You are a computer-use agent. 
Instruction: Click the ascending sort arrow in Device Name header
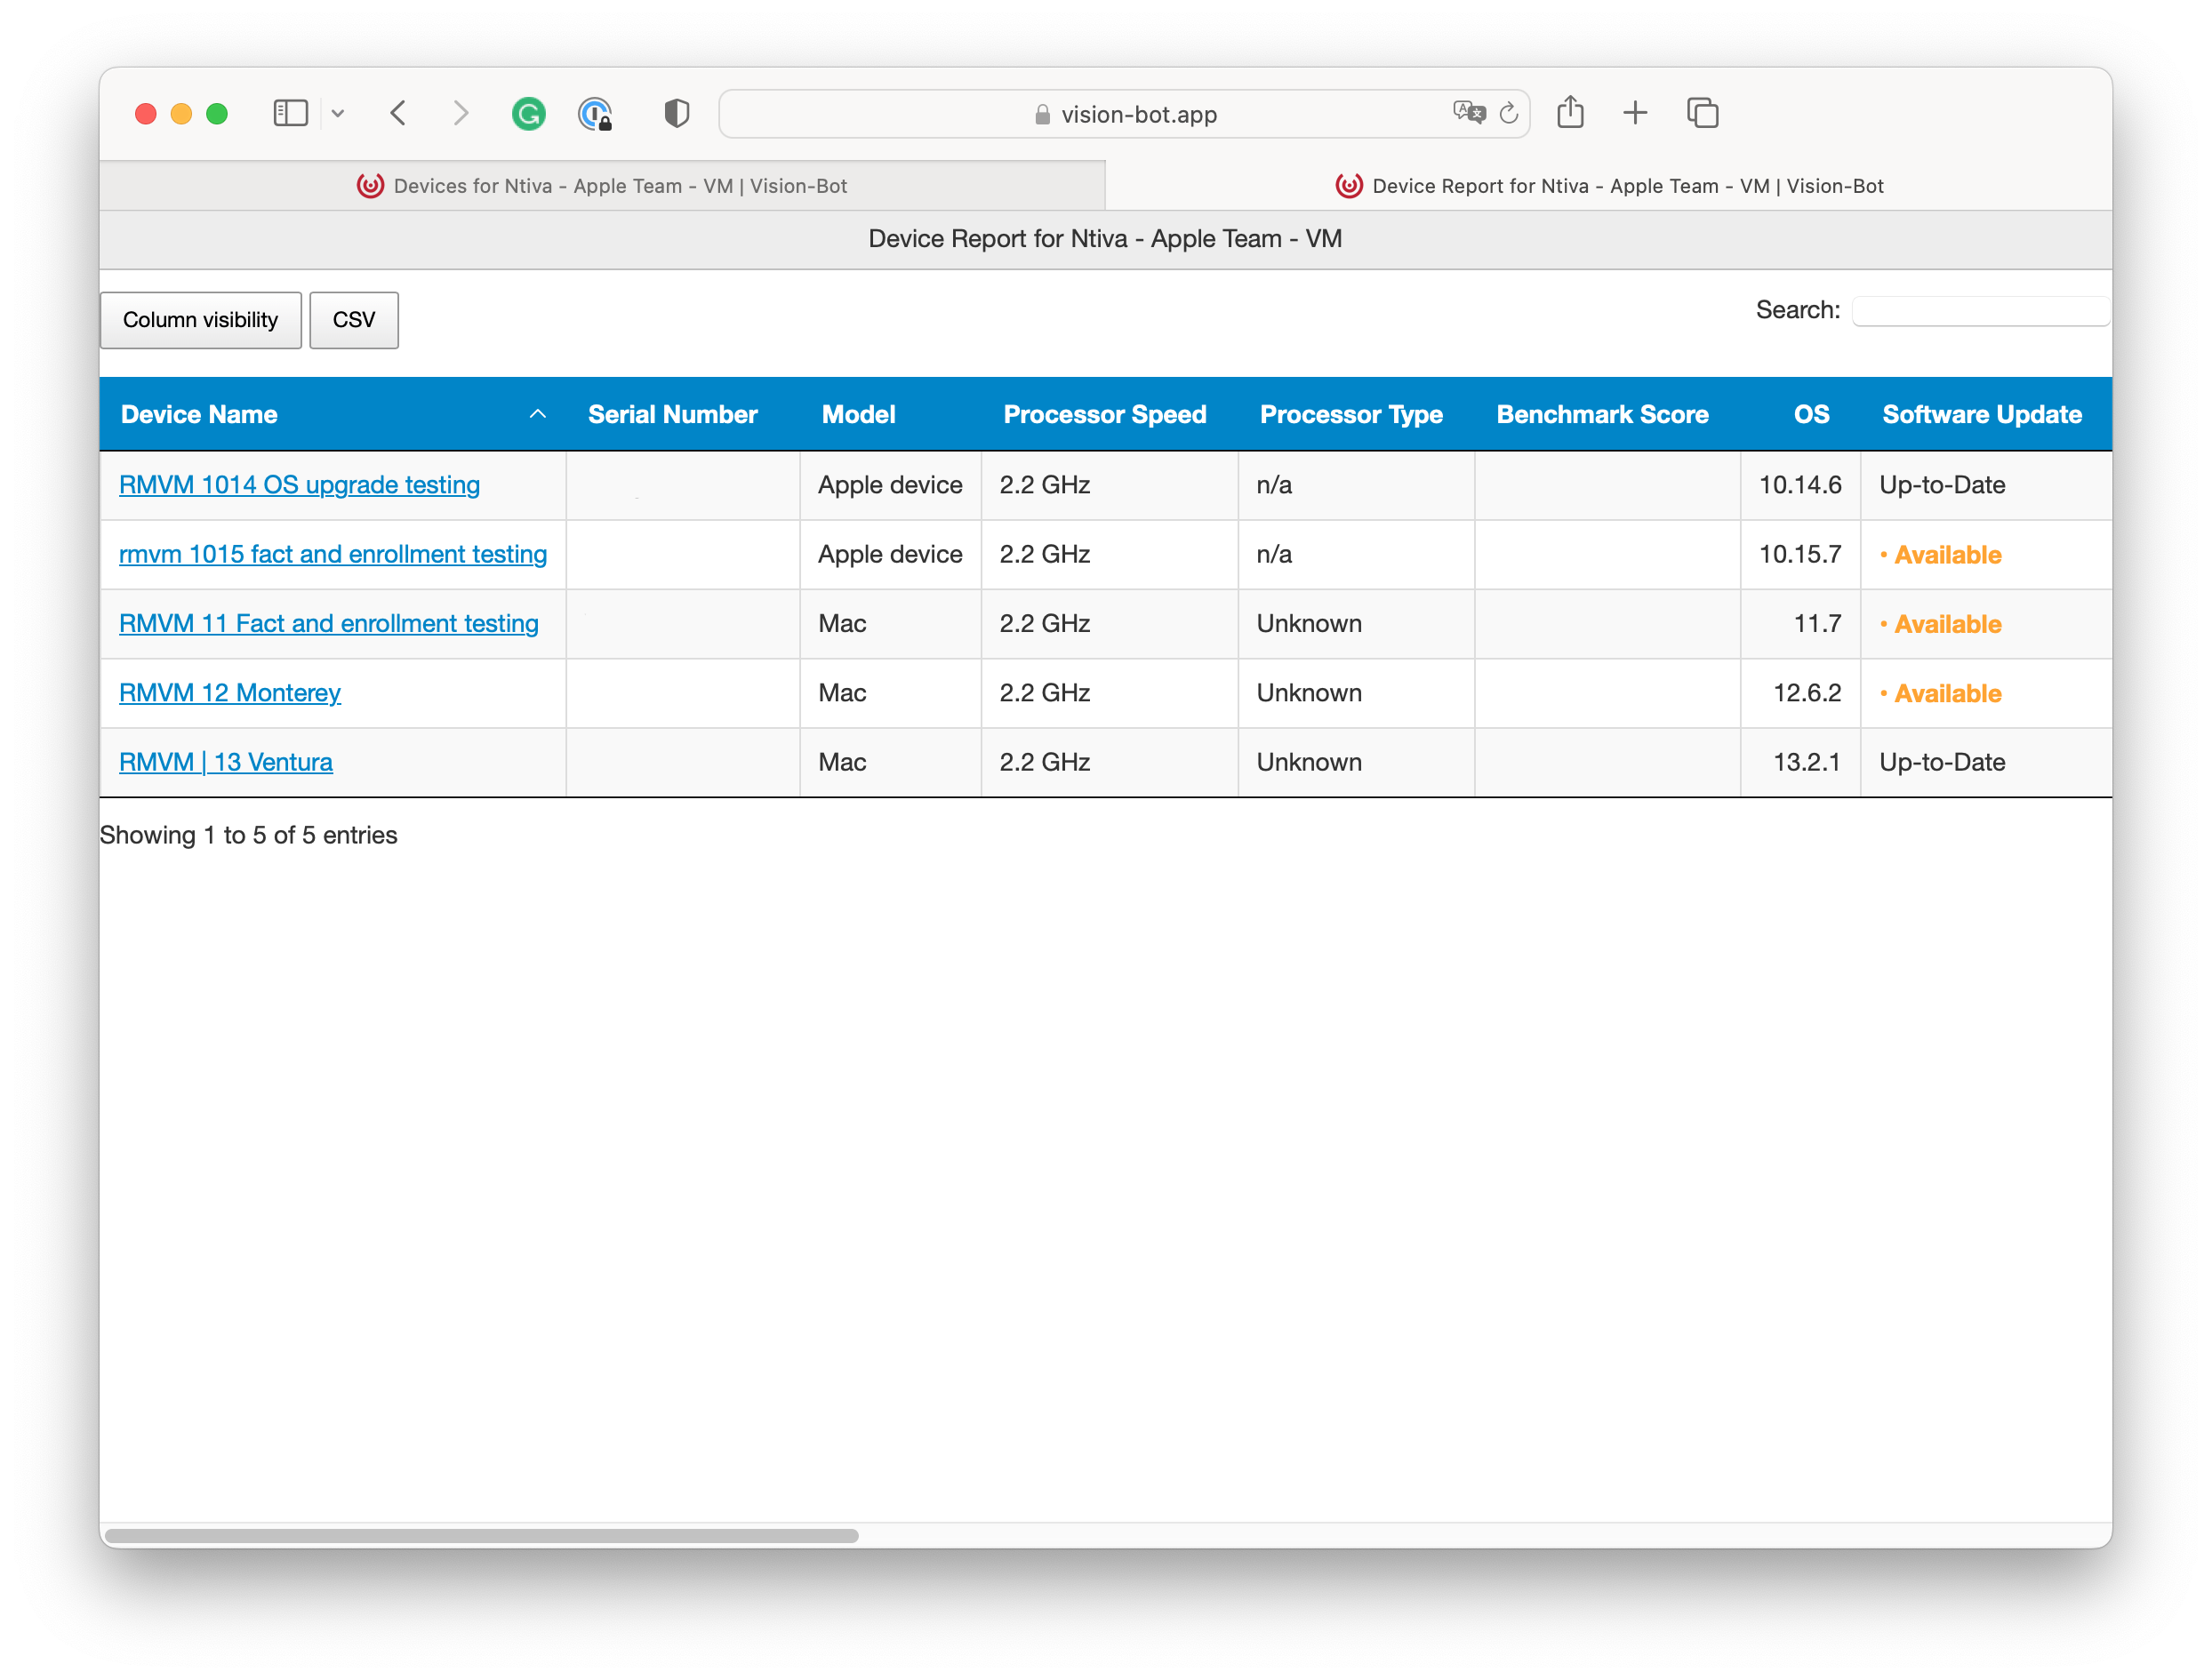tap(538, 414)
